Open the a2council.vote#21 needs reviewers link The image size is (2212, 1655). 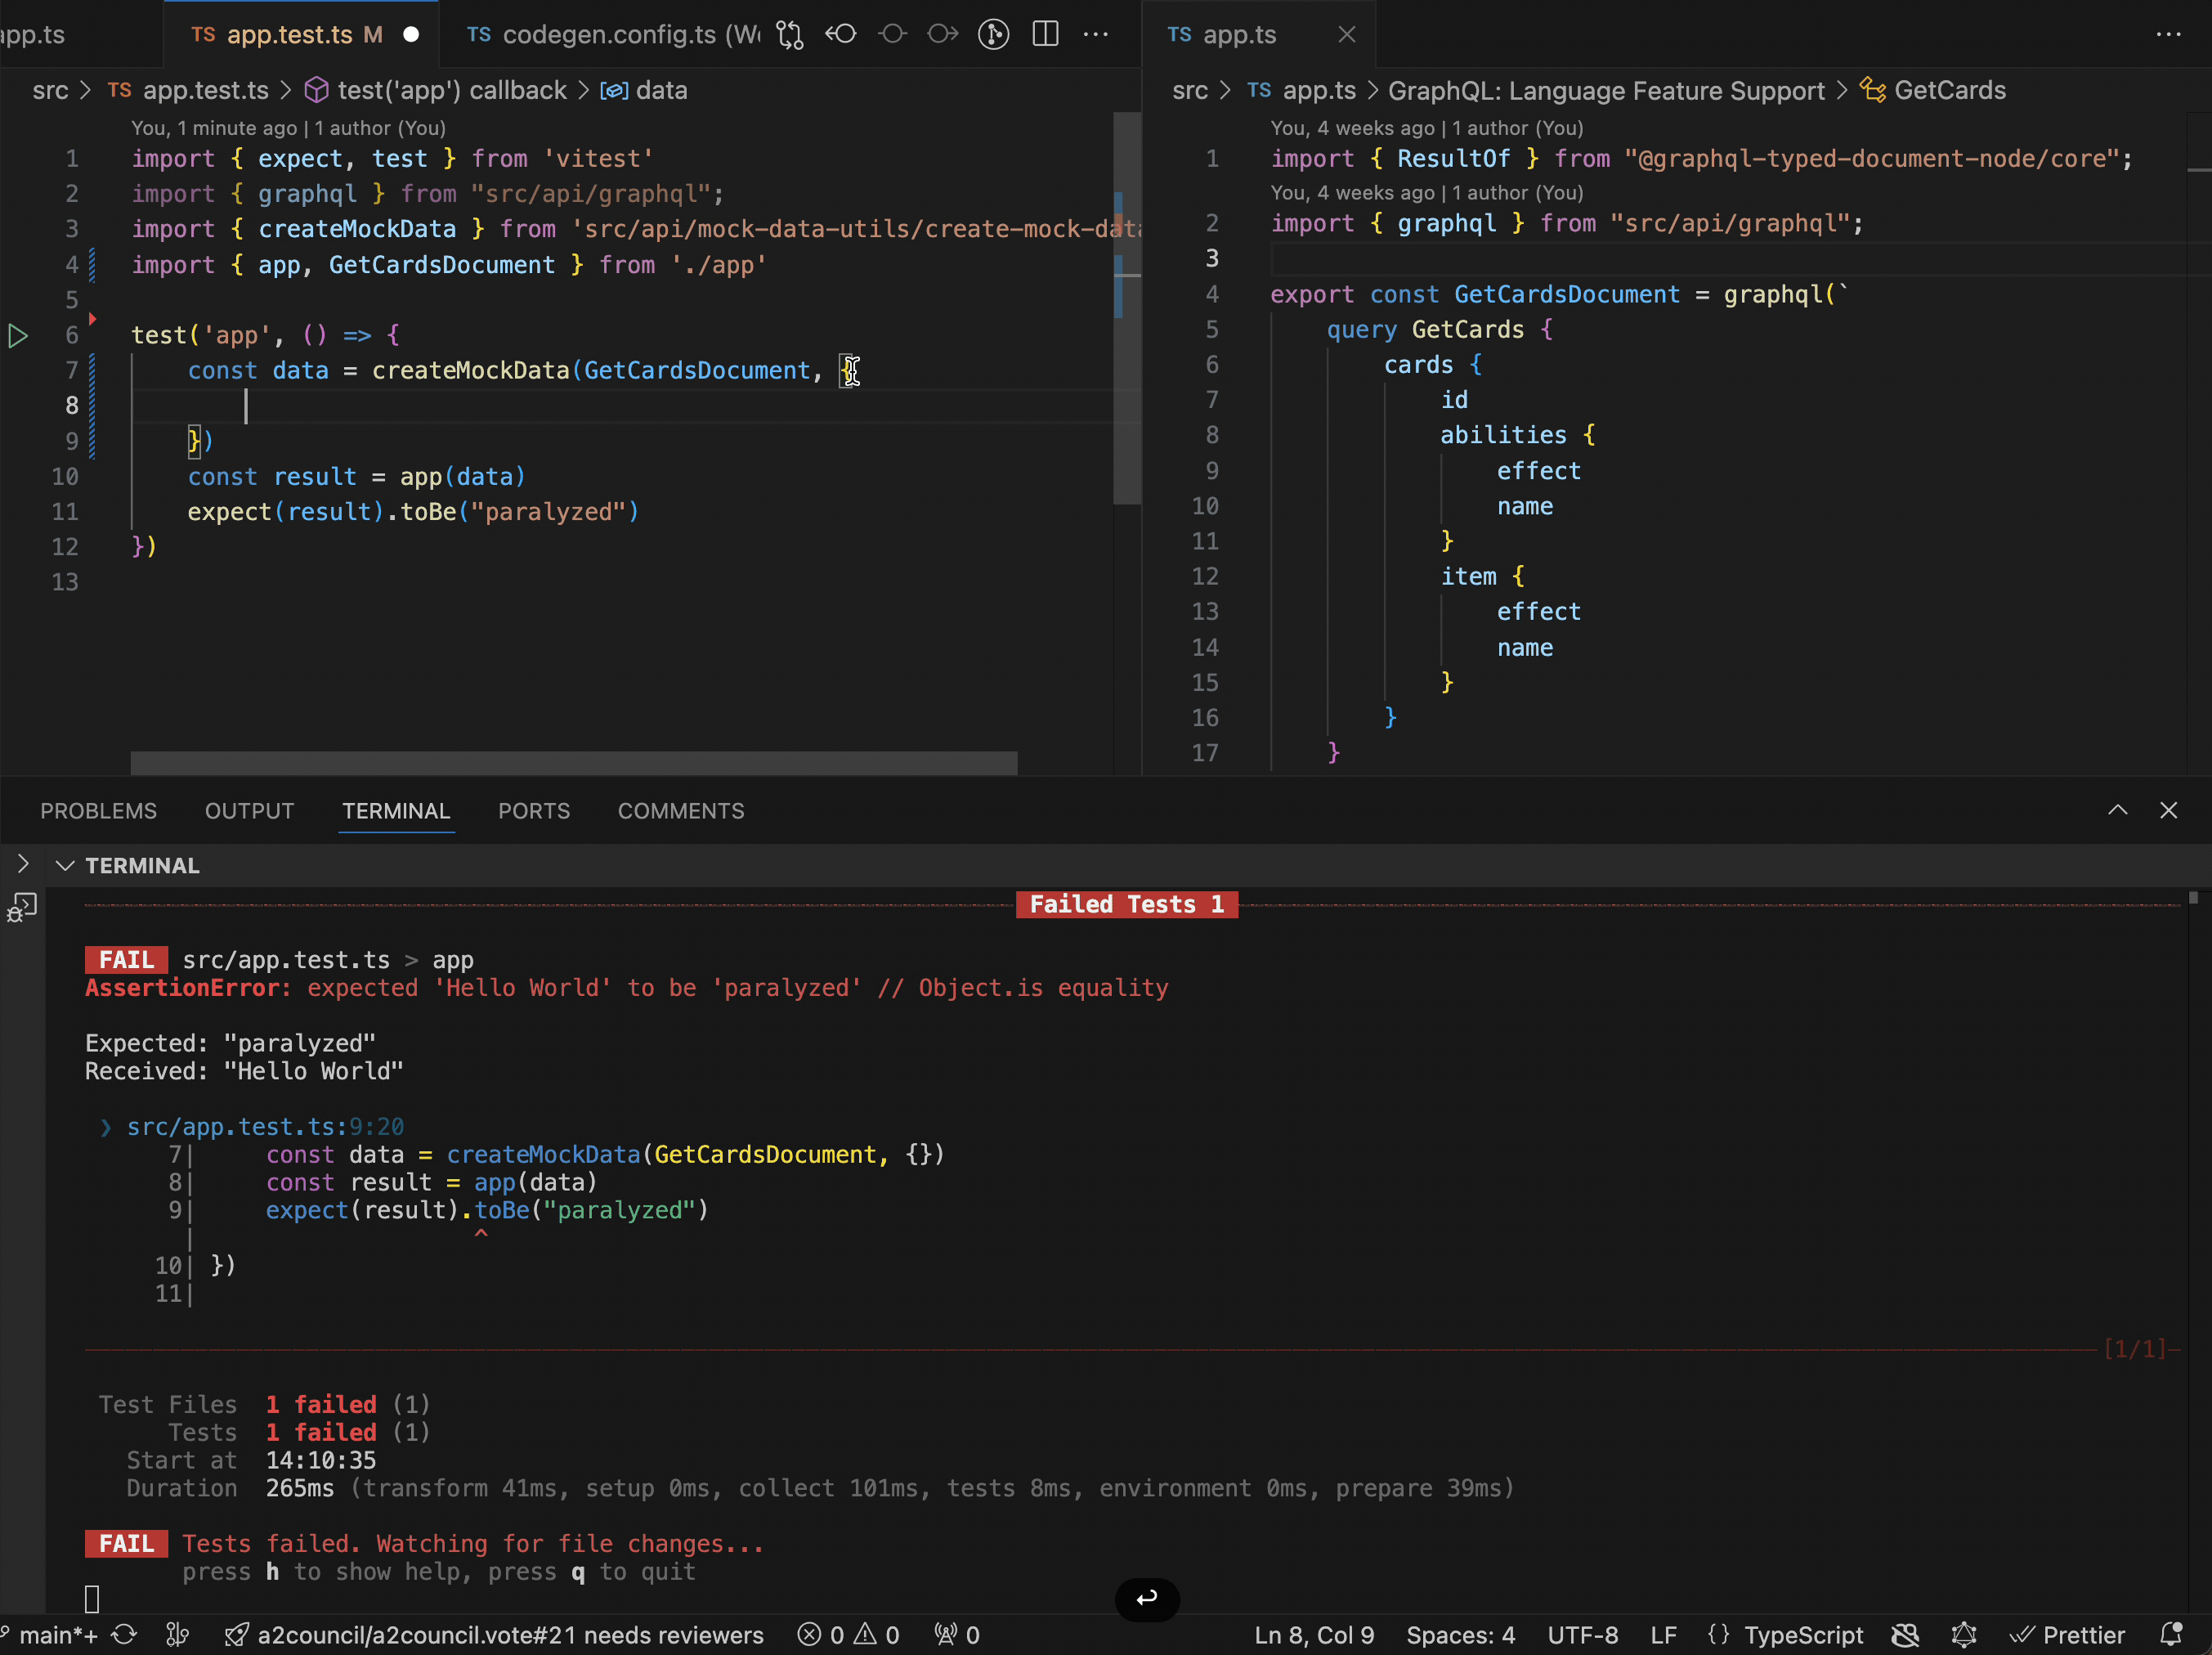495,1635
